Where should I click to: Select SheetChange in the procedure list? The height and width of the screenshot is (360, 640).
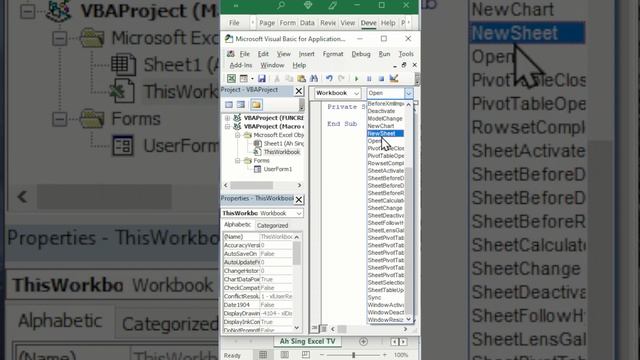[x=385, y=208]
